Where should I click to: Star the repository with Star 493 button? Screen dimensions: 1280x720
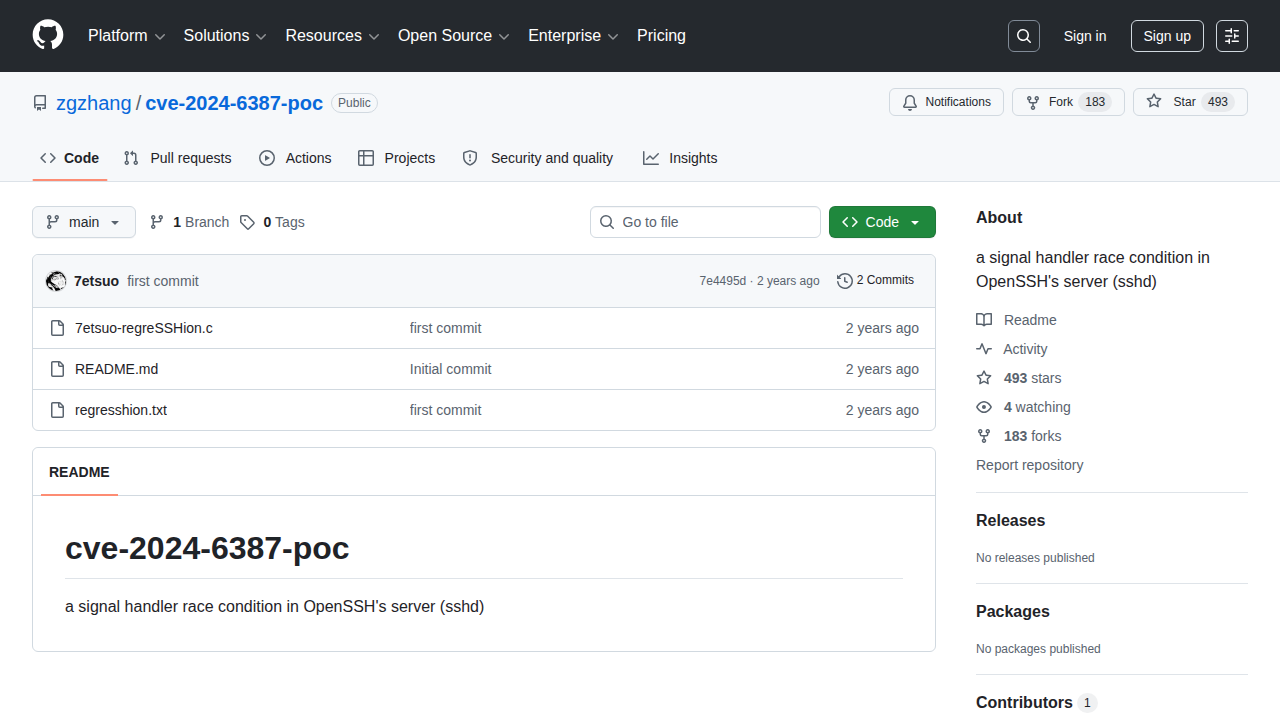(1190, 102)
